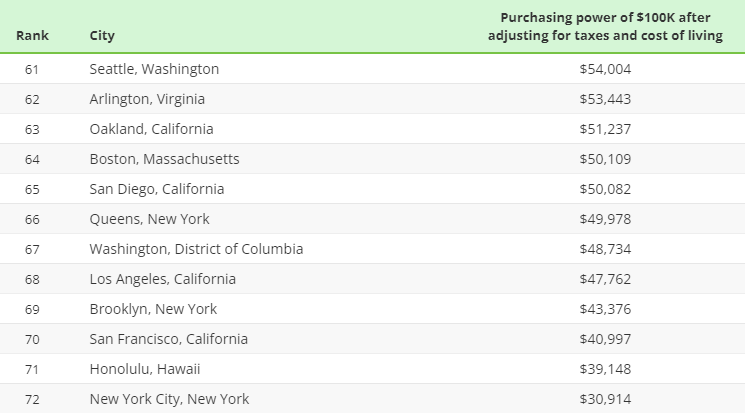Select the Arlington, Virginia city cell
The width and height of the screenshot is (745, 413).
pyautogui.click(x=147, y=99)
